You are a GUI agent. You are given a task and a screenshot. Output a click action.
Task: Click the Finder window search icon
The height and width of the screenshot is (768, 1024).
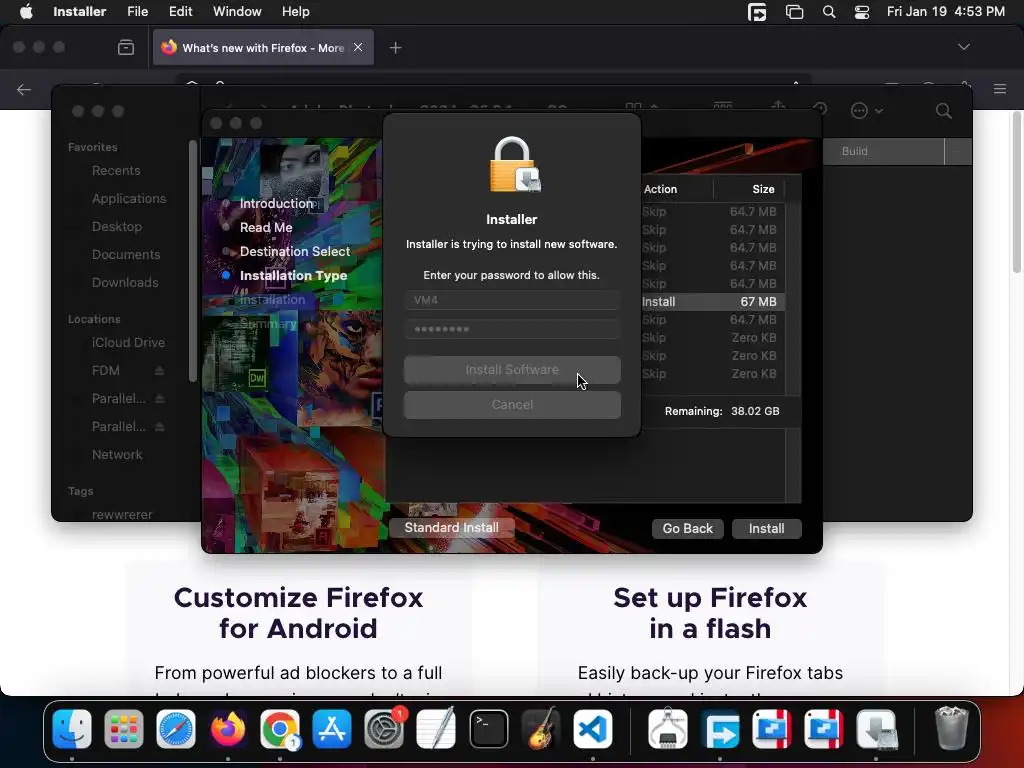[943, 111]
